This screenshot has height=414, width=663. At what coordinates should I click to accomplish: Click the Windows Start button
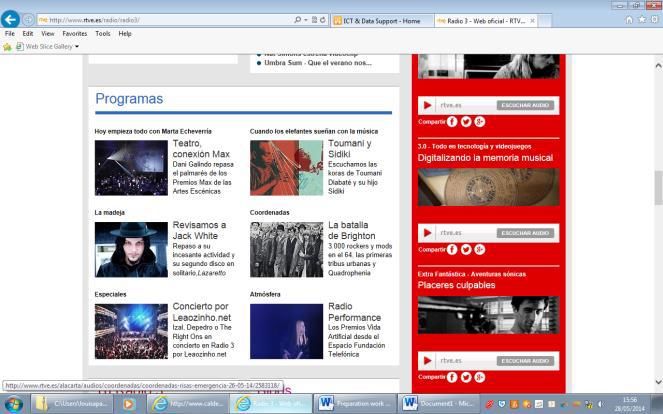click(14, 404)
